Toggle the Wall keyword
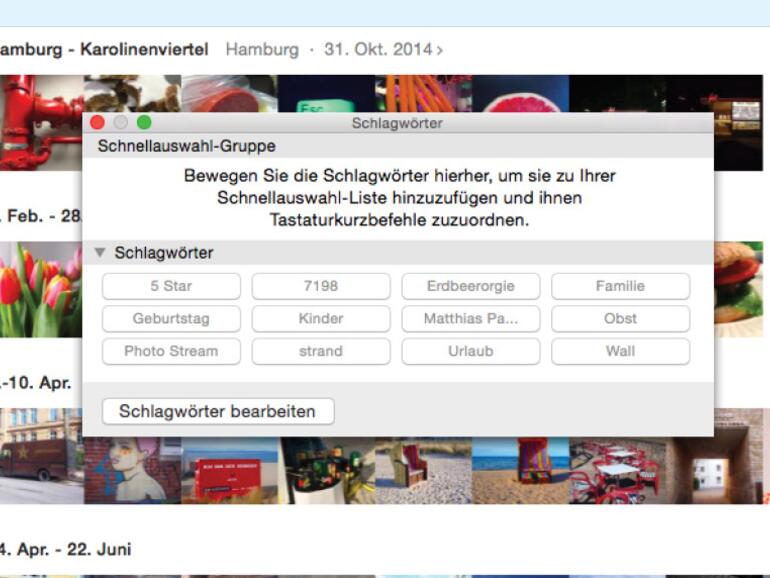This screenshot has height=578, width=770. (x=621, y=351)
